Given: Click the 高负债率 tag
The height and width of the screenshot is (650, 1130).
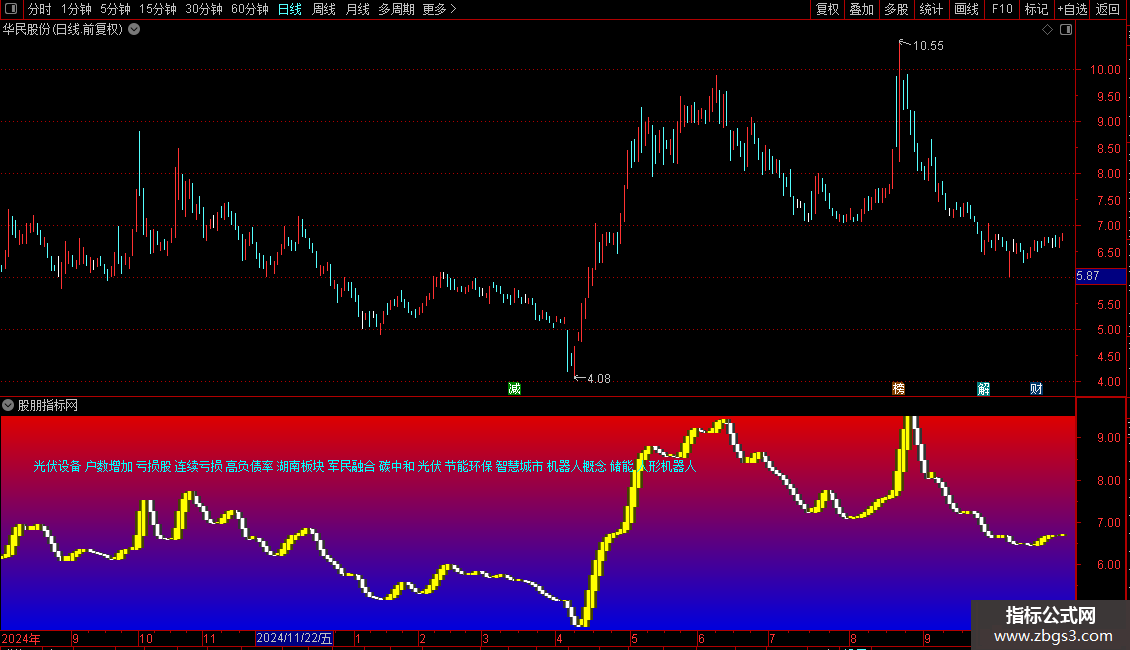Looking at the screenshot, I should 249,466.
